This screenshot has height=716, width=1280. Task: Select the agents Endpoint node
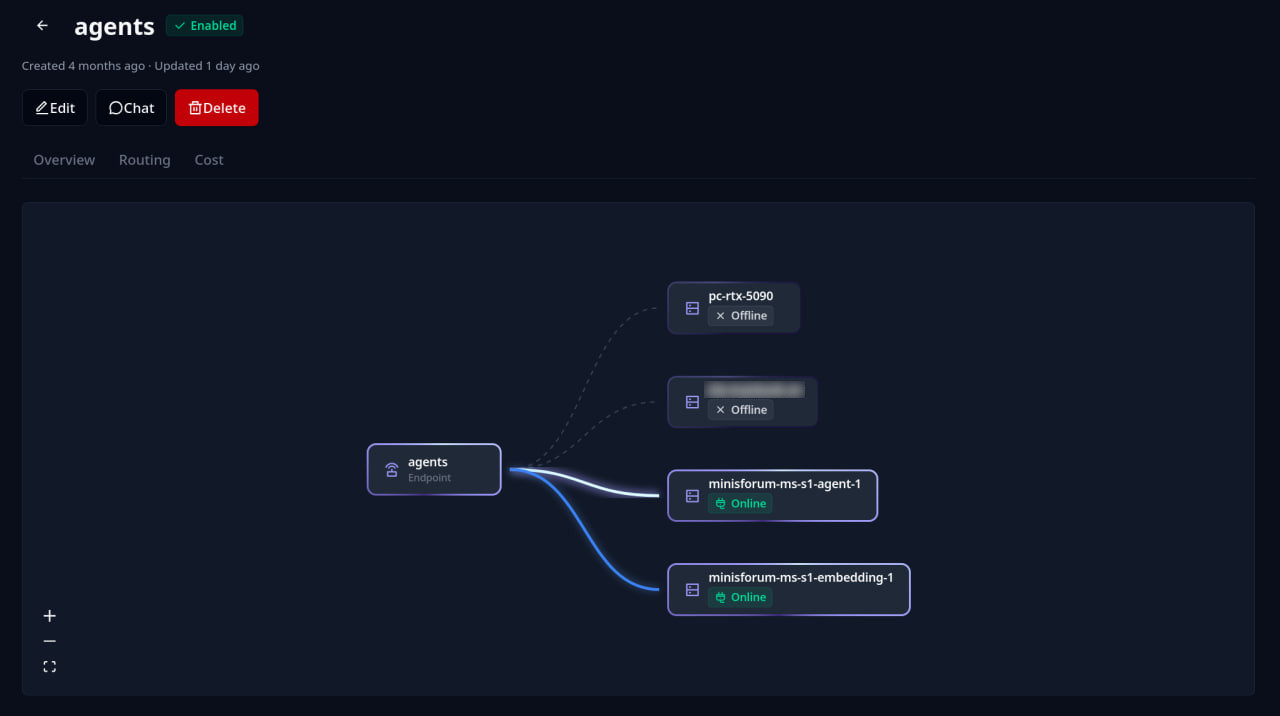tap(434, 469)
